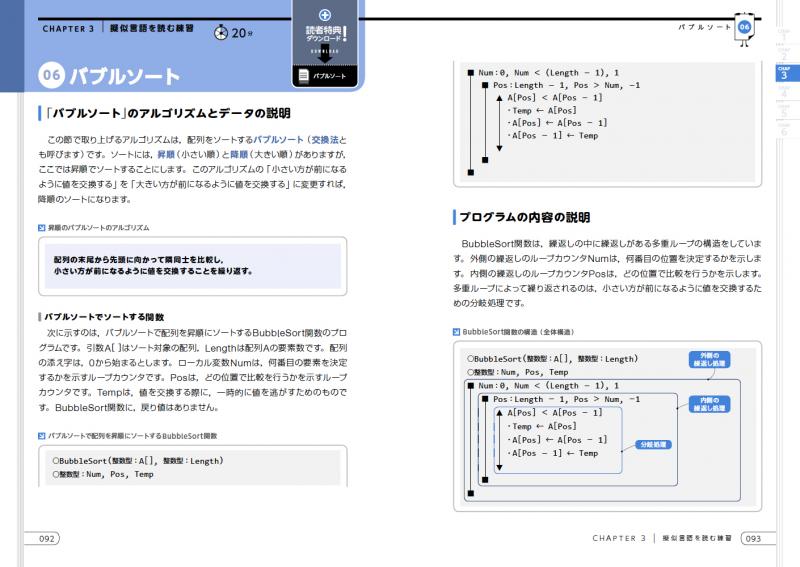The height and width of the screenshot is (567, 800).
Task: Click the A[Pos] < A[Pos - 1] condition in the top code listing
Action: coord(555,97)
